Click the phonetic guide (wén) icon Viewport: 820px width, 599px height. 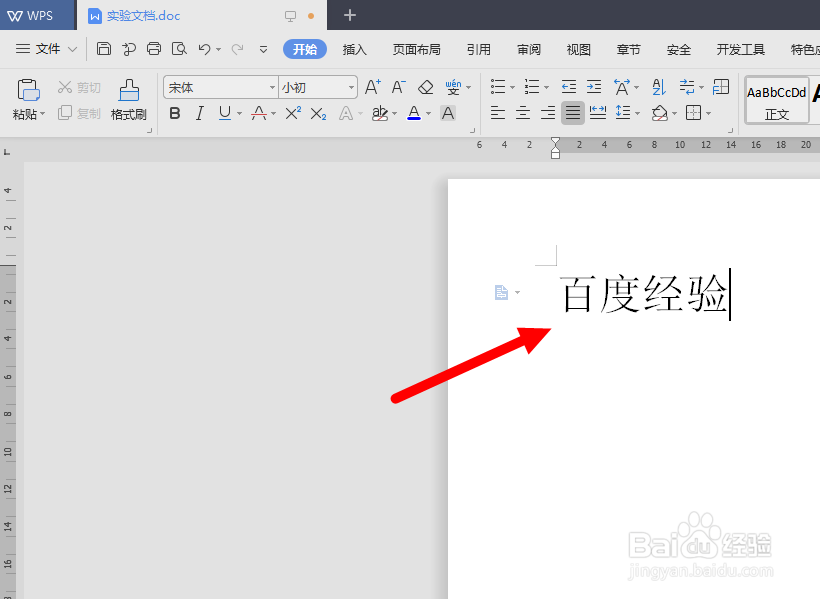pos(453,87)
